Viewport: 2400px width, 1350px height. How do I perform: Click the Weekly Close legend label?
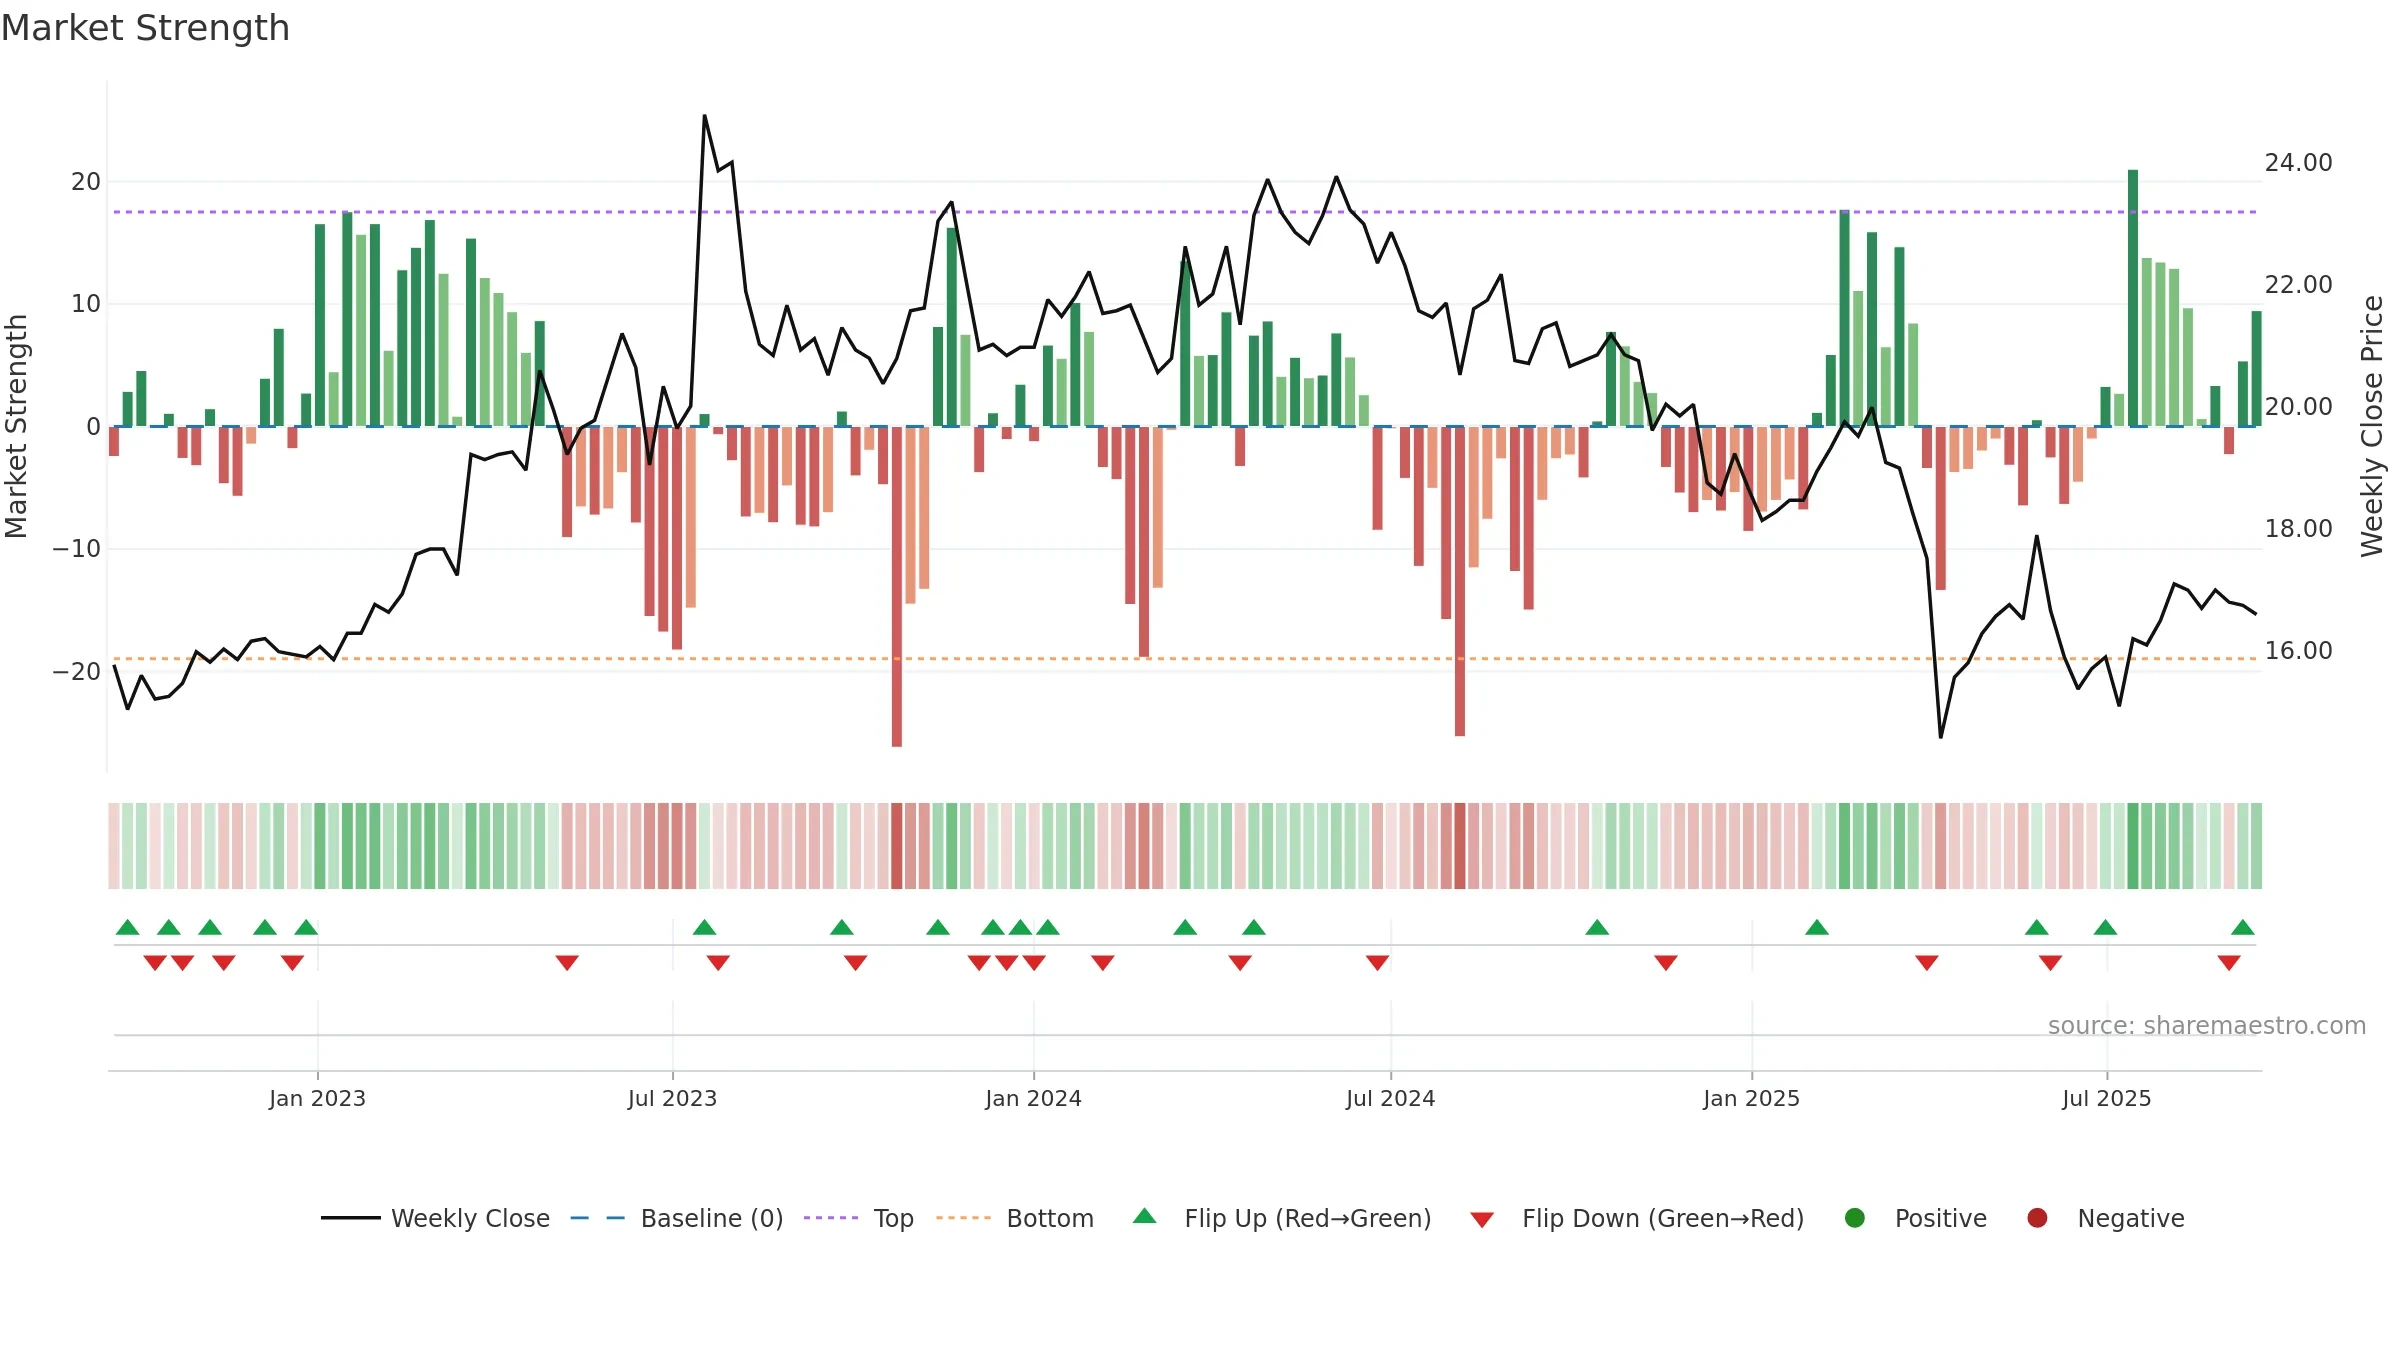(470, 1219)
